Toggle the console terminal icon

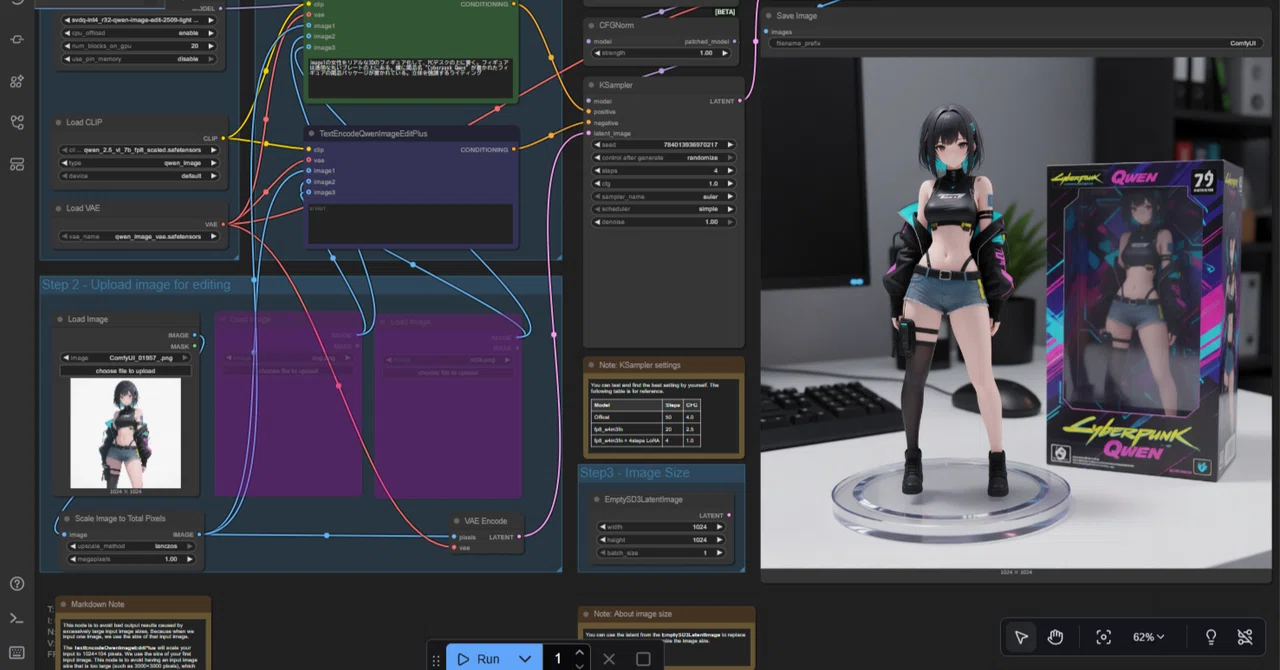[17, 619]
